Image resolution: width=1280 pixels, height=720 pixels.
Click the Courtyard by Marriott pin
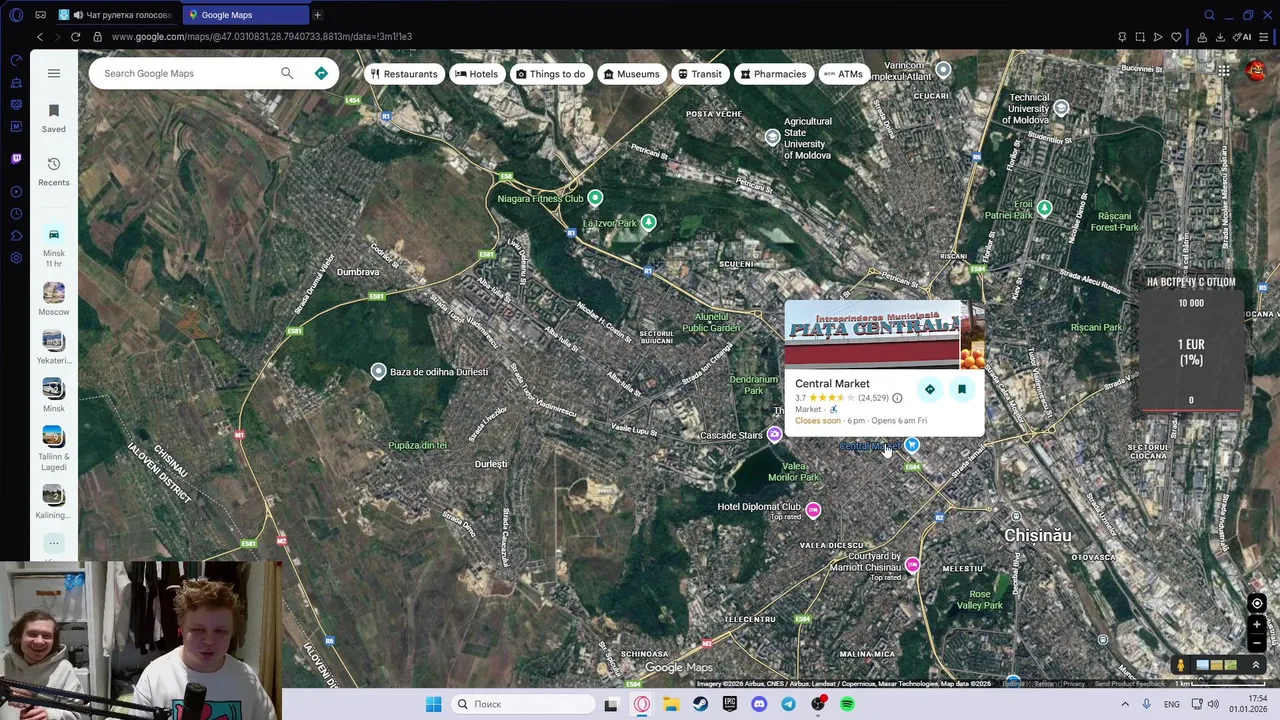912,565
